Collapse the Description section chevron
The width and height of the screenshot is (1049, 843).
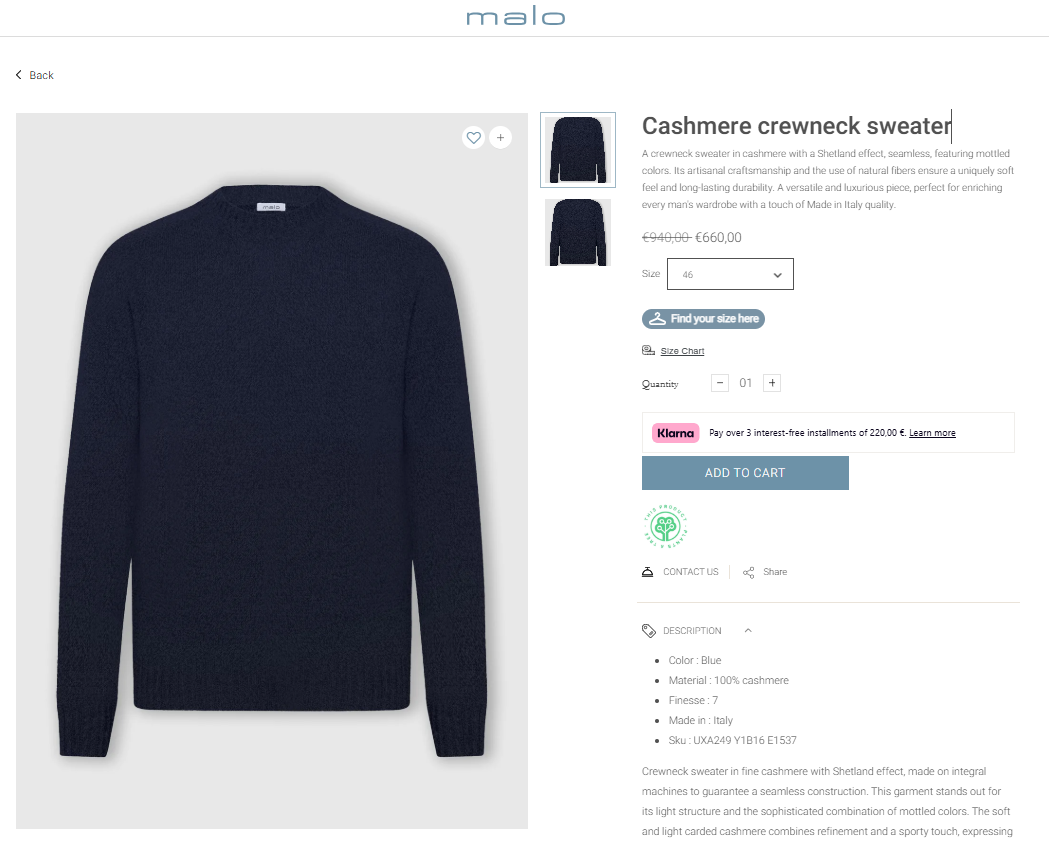point(748,631)
